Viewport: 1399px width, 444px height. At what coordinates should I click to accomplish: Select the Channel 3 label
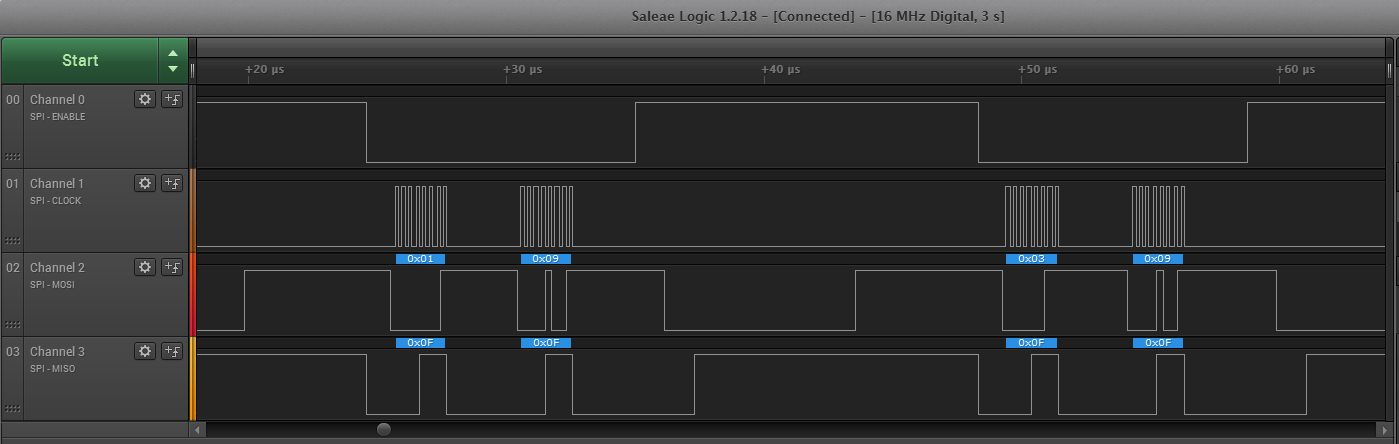click(57, 352)
